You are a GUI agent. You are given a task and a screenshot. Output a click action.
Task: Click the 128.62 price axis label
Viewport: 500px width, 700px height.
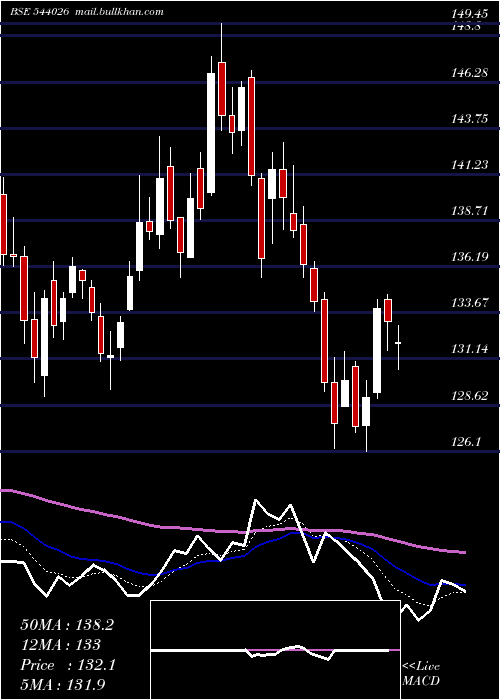tap(469, 396)
